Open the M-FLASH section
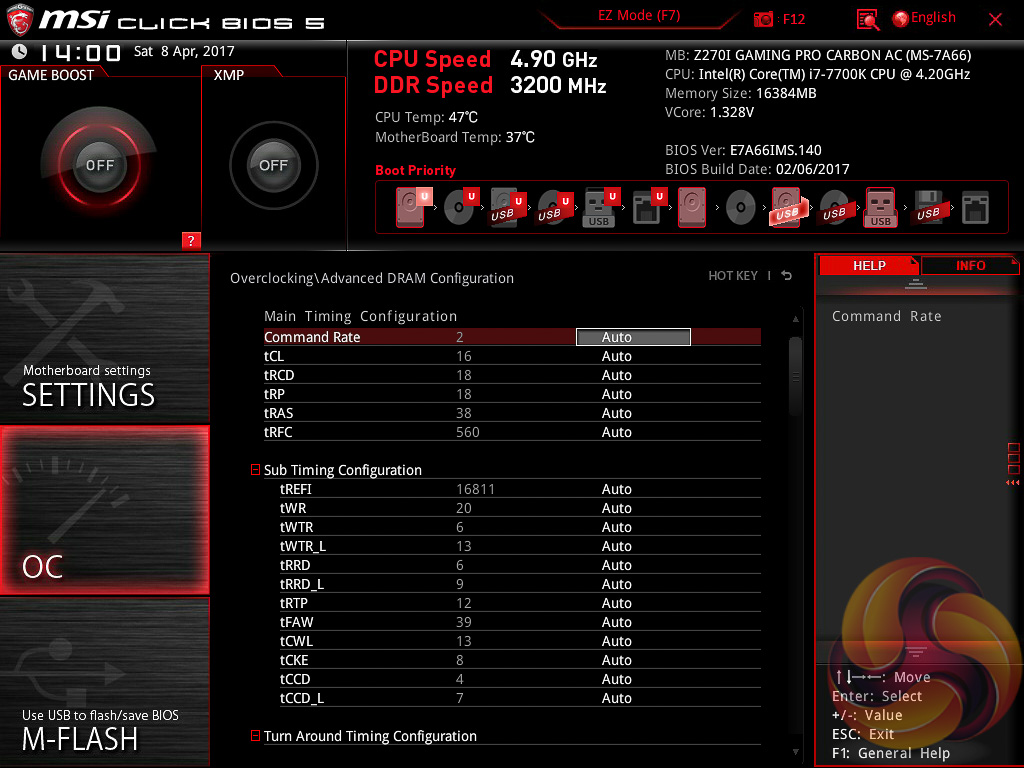1024x768 pixels. 104,682
